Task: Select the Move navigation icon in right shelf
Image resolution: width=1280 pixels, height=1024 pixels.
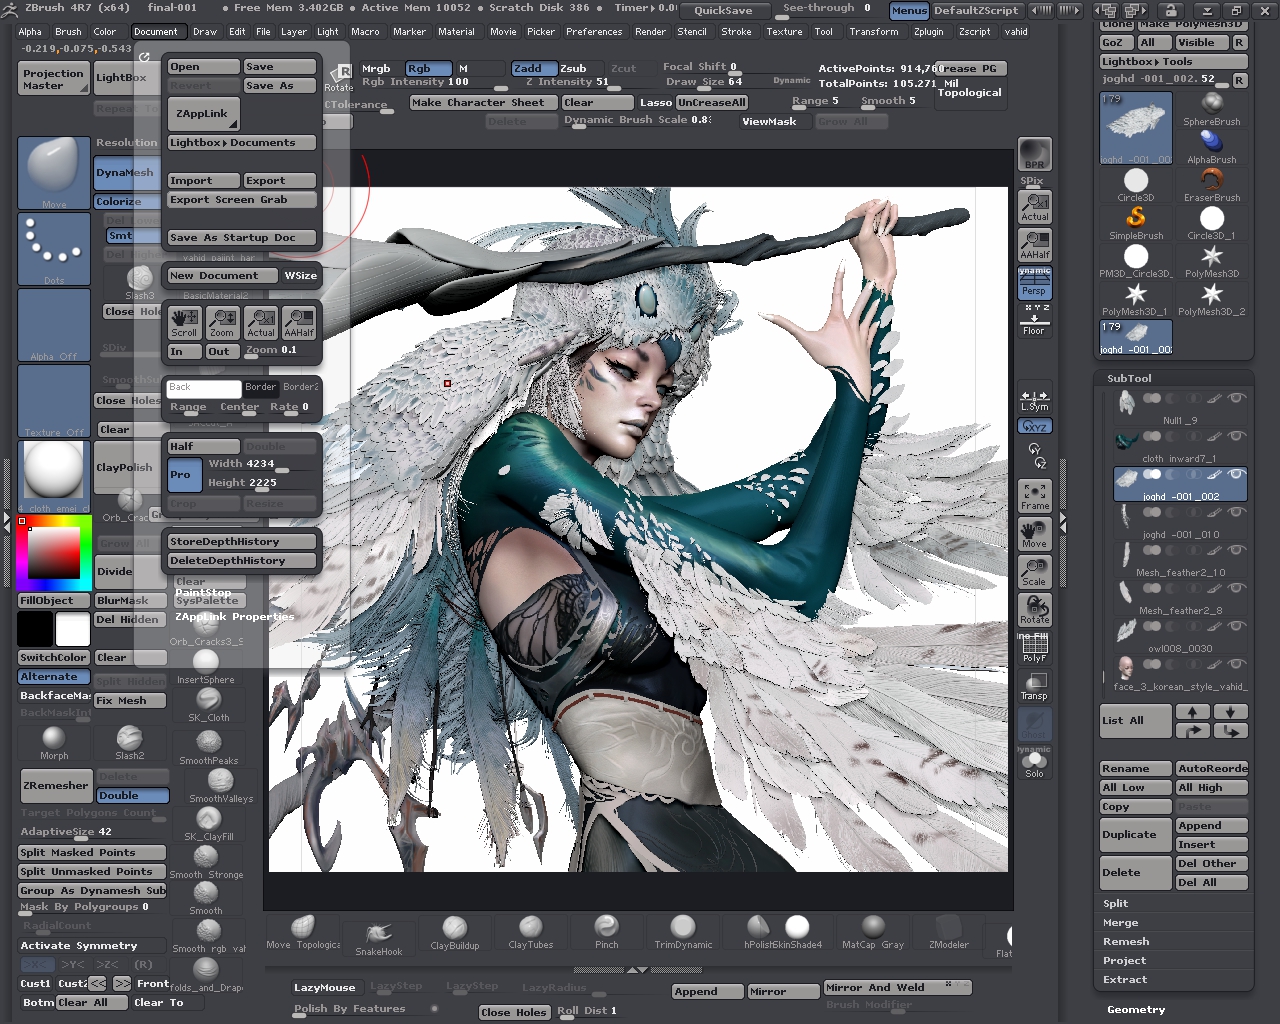Action: tap(1034, 534)
